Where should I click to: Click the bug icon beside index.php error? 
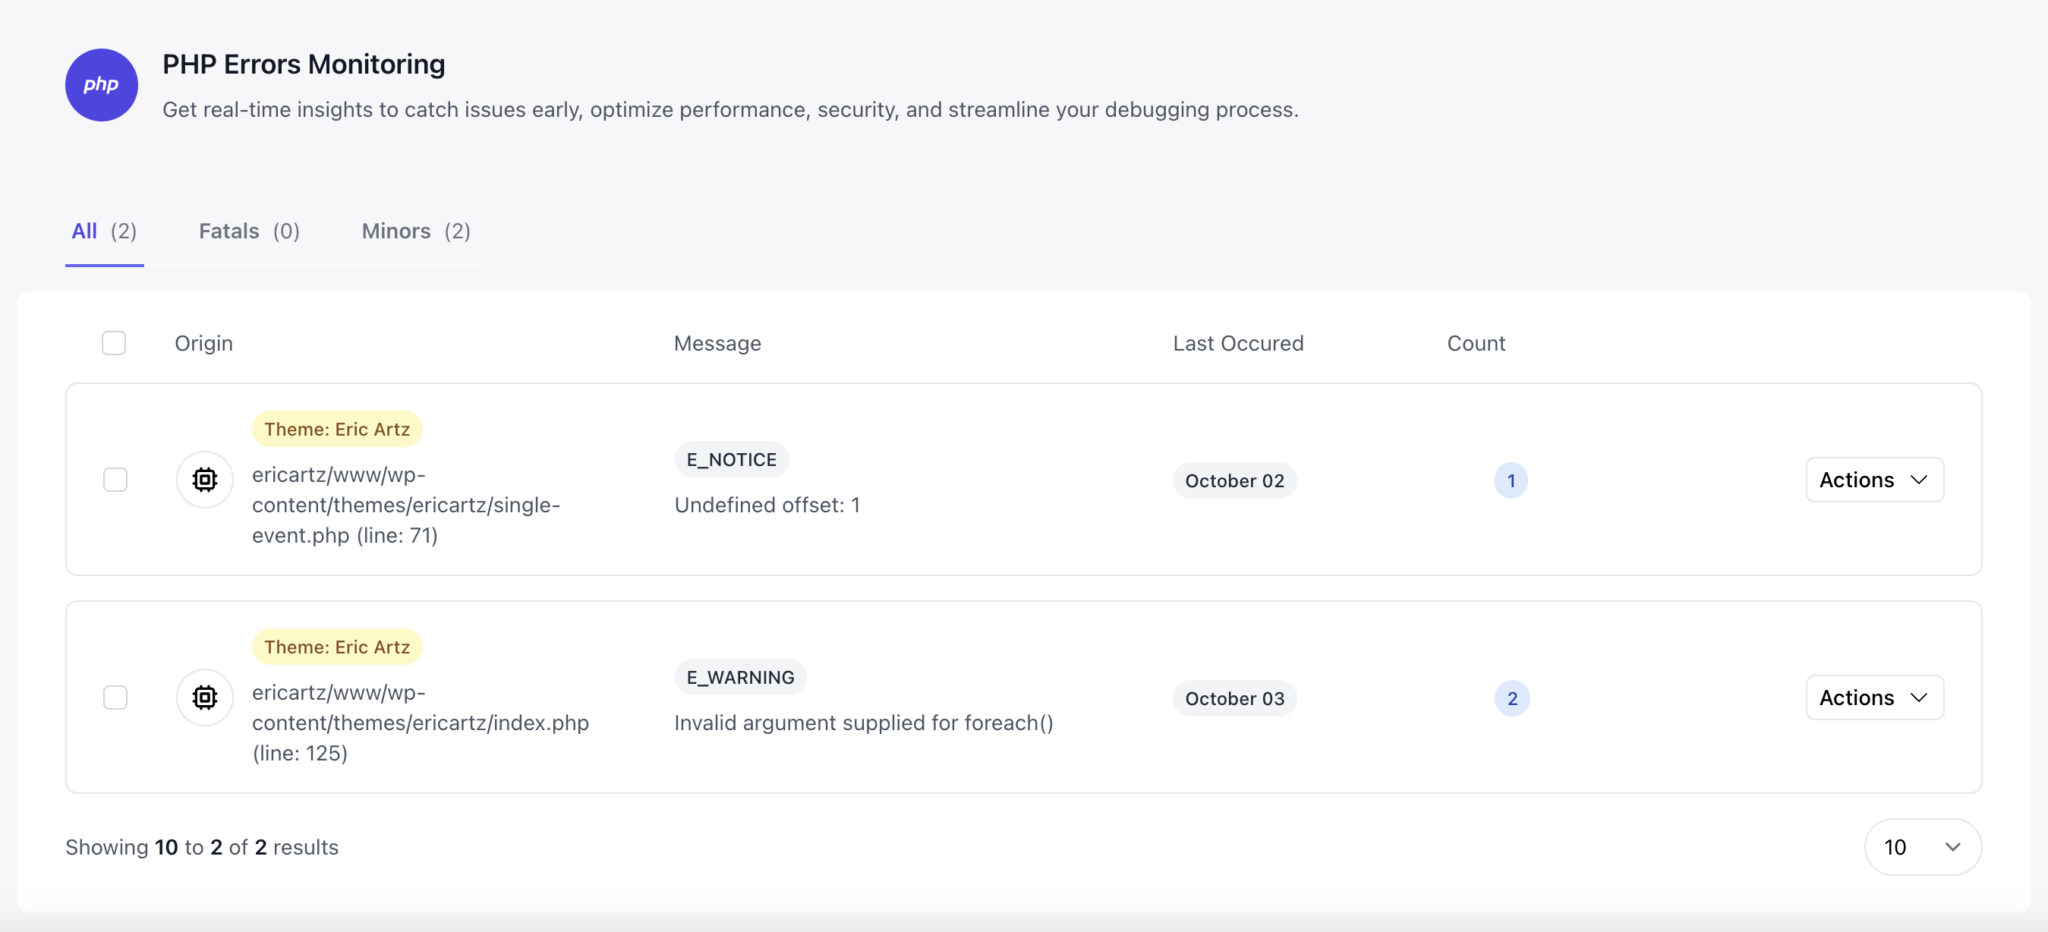(x=204, y=697)
